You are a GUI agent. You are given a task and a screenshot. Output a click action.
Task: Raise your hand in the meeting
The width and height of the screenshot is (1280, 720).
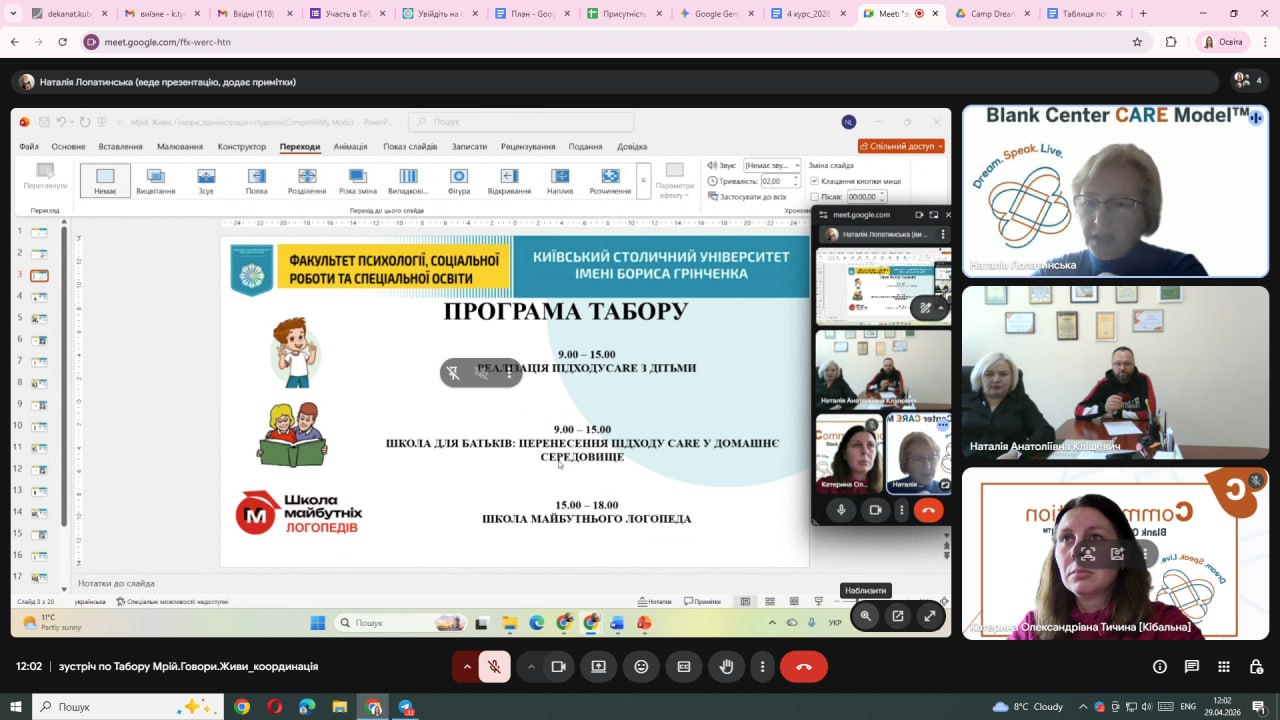727,667
